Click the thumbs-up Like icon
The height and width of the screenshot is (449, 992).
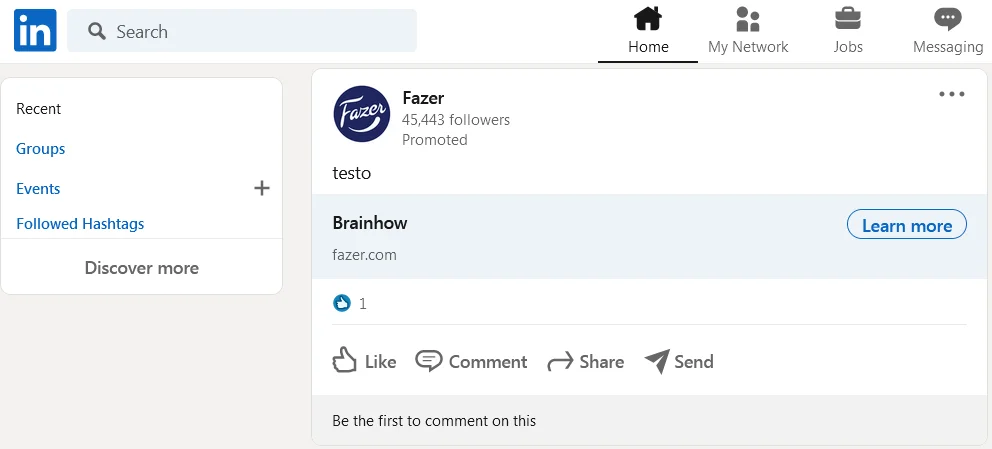[x=345, y=361]
